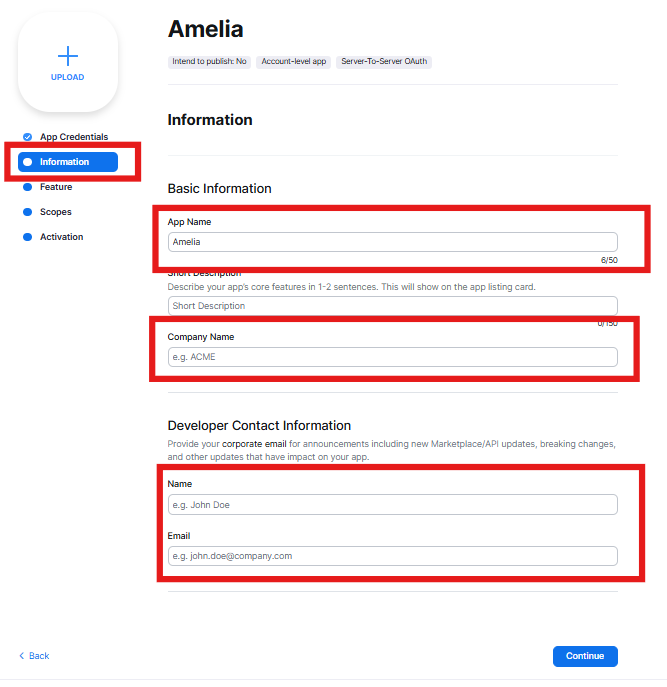Click the Back link text

click(39, 656)
